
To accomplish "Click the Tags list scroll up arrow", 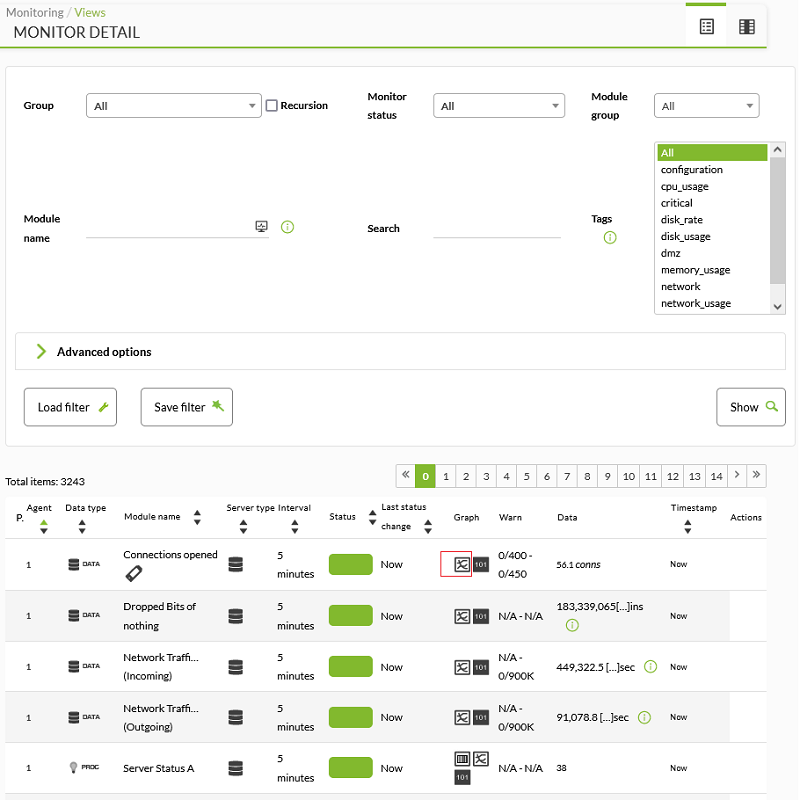I will [778, 149].
